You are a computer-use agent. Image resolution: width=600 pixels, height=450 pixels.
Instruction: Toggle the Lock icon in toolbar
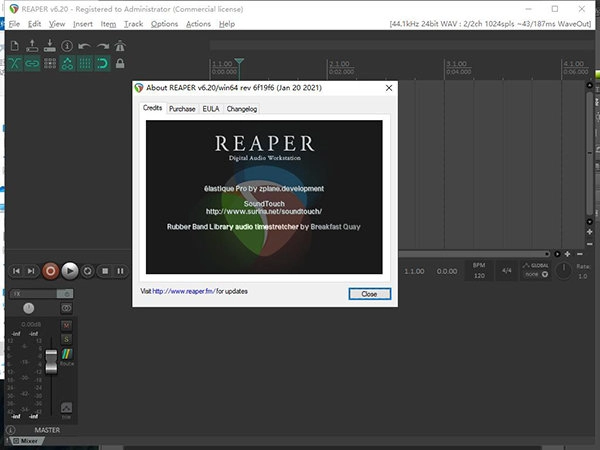(x=119, y=65)
